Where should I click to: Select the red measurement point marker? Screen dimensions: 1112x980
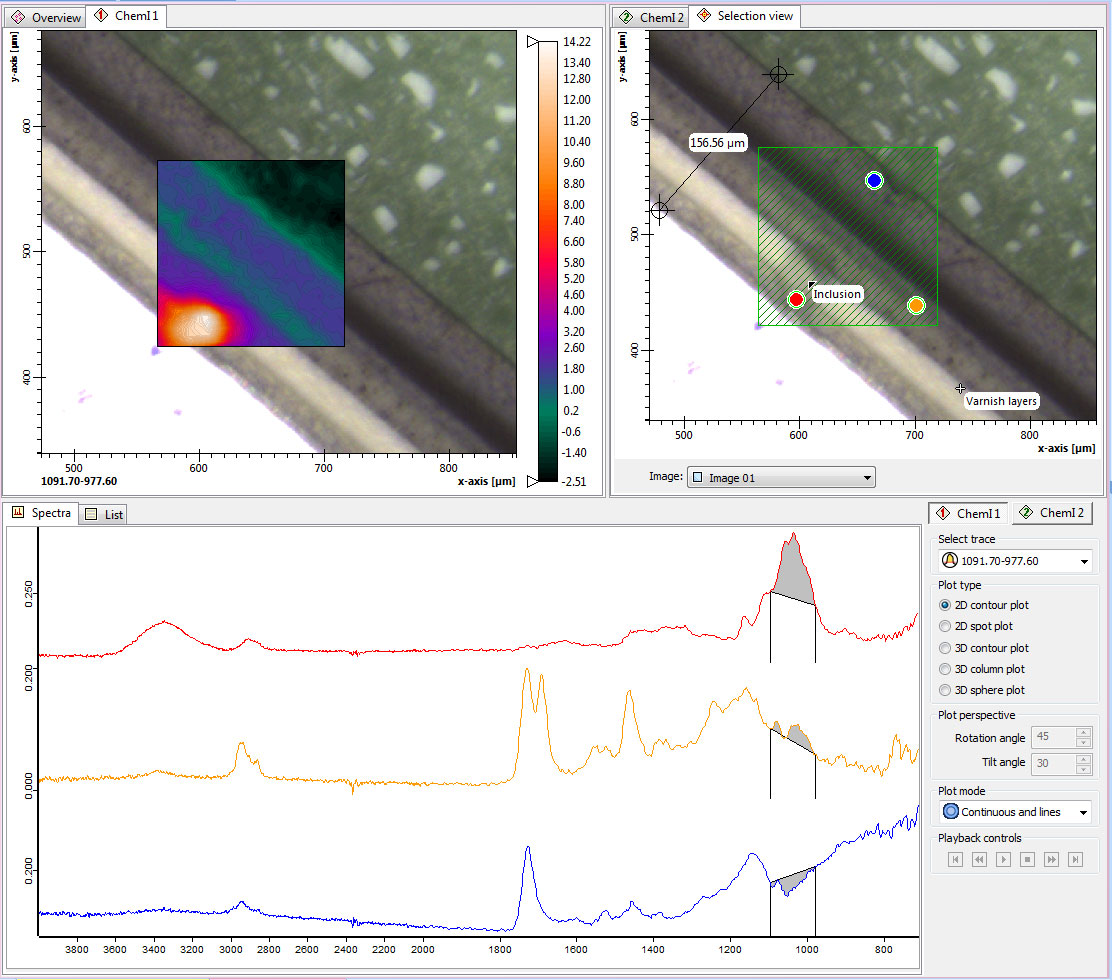click(796, 299)
